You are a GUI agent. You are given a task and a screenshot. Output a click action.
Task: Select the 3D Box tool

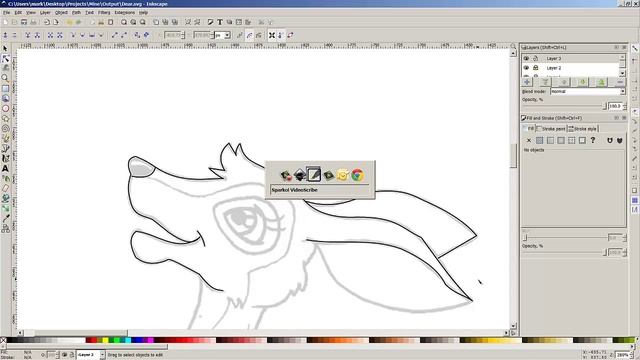[x=5, y=98]
